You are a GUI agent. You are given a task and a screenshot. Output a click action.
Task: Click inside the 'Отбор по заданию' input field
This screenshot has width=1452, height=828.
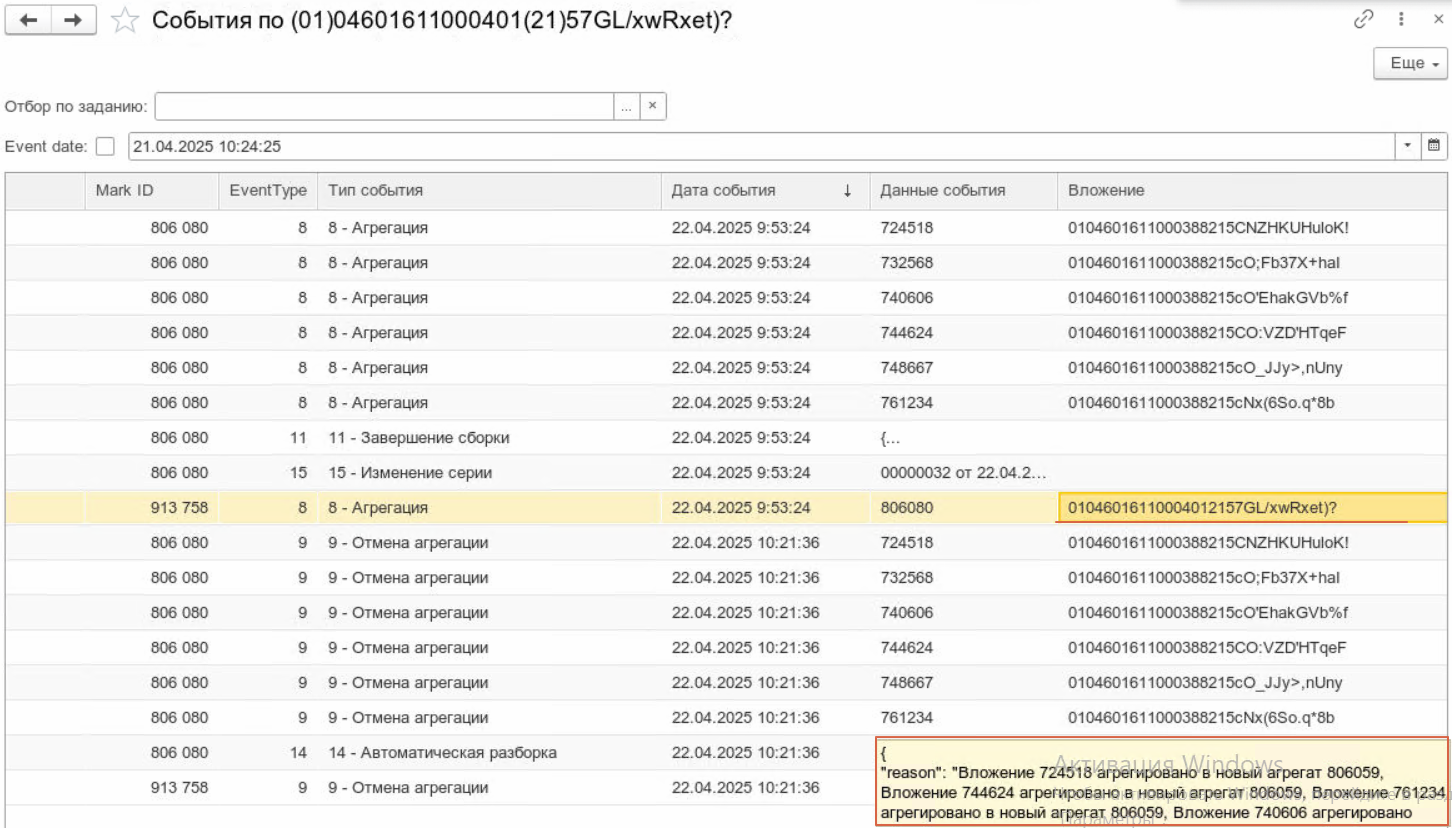384,106
